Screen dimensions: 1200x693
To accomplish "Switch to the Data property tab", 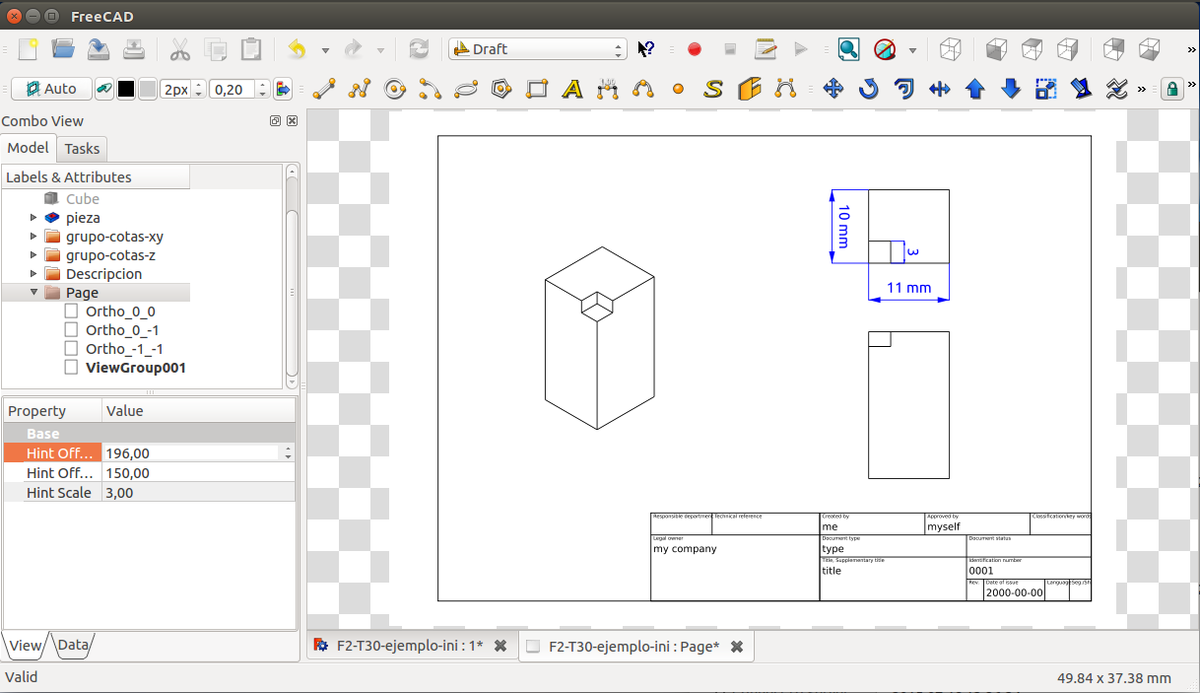I will (73, 645).
